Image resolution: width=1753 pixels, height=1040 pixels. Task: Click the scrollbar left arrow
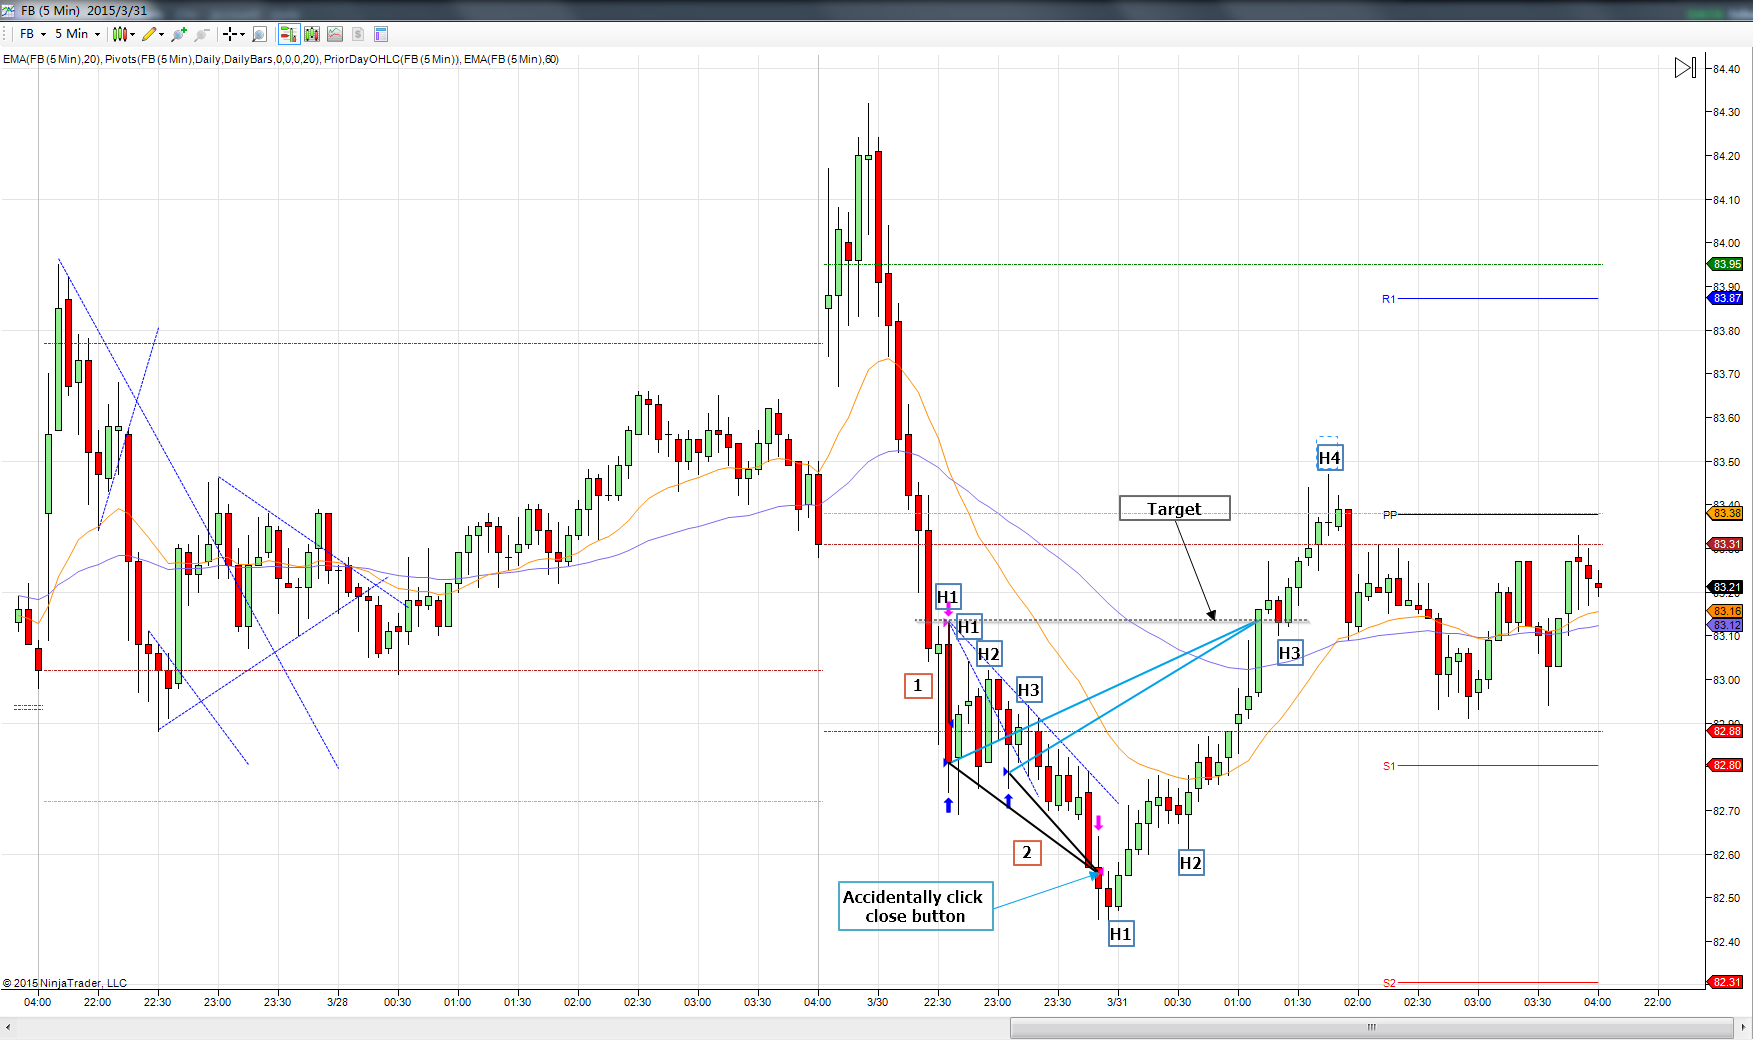coord(8,1027)
